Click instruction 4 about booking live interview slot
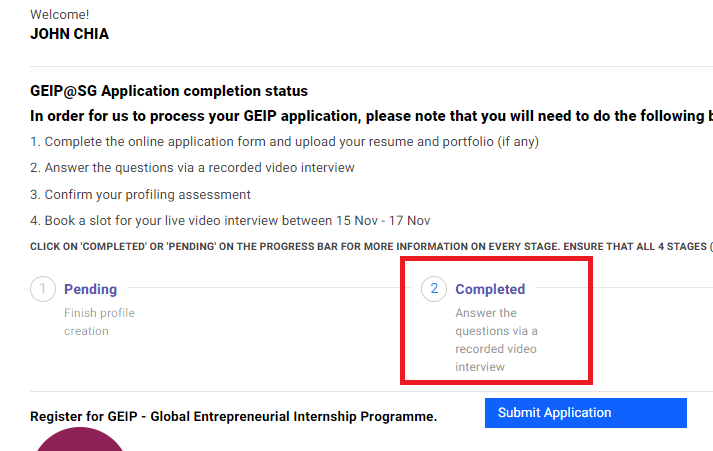The height and width of the screenshot is (451, 713). (230, 220)
